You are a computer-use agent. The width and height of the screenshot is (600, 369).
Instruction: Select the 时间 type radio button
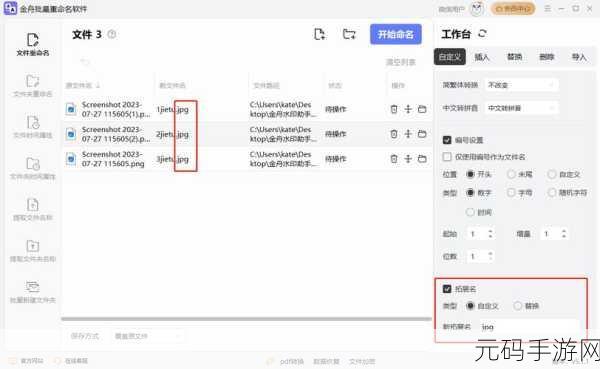[470, 212]
